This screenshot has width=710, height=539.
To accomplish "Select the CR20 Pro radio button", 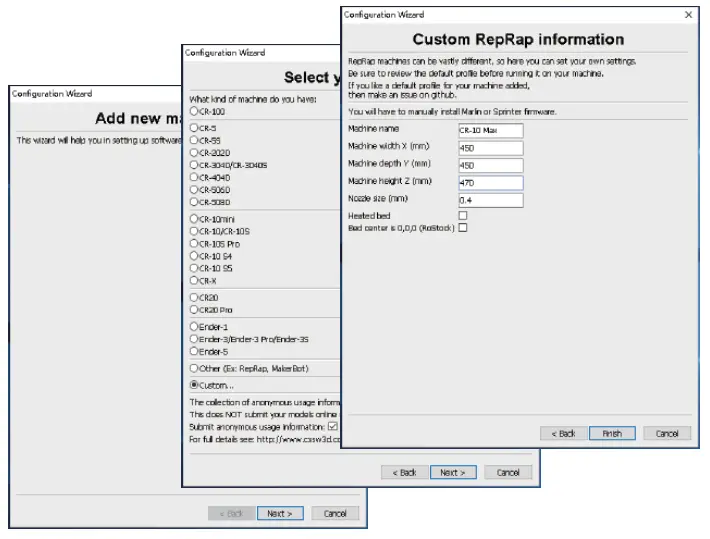I will click(194, 309).
